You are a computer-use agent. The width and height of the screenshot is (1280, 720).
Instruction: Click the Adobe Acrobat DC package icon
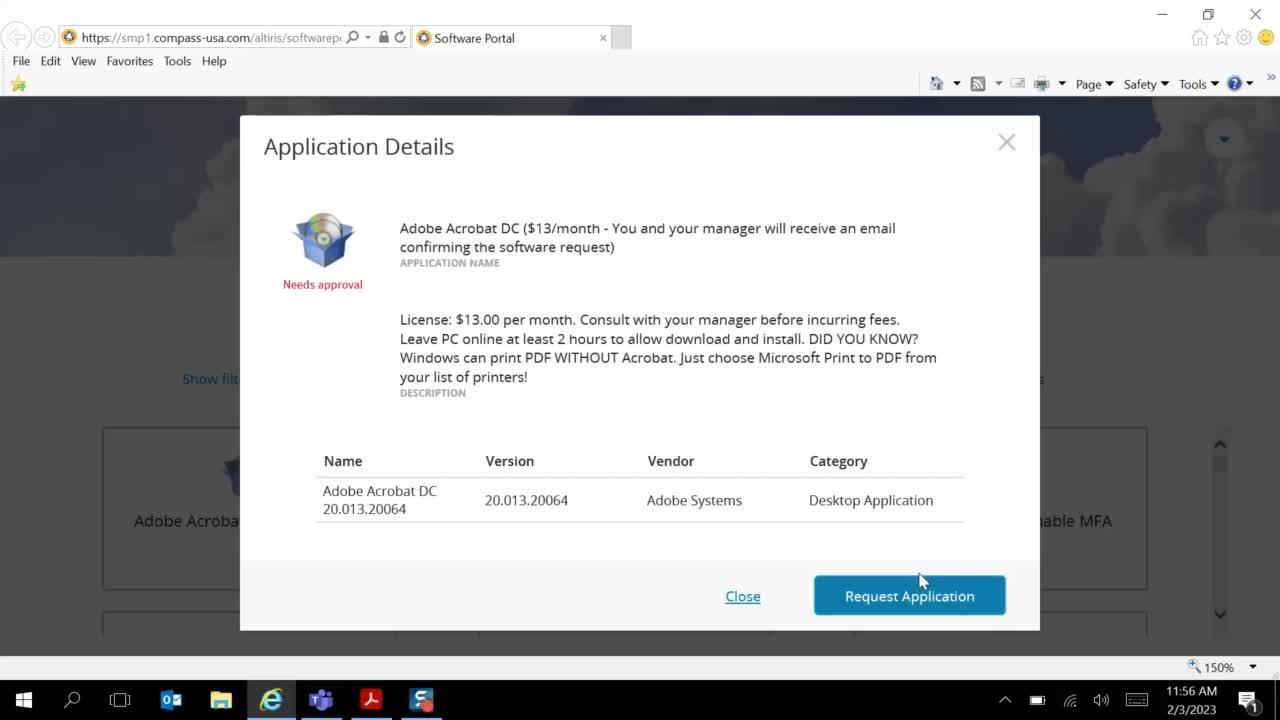[x=322, y=239]
